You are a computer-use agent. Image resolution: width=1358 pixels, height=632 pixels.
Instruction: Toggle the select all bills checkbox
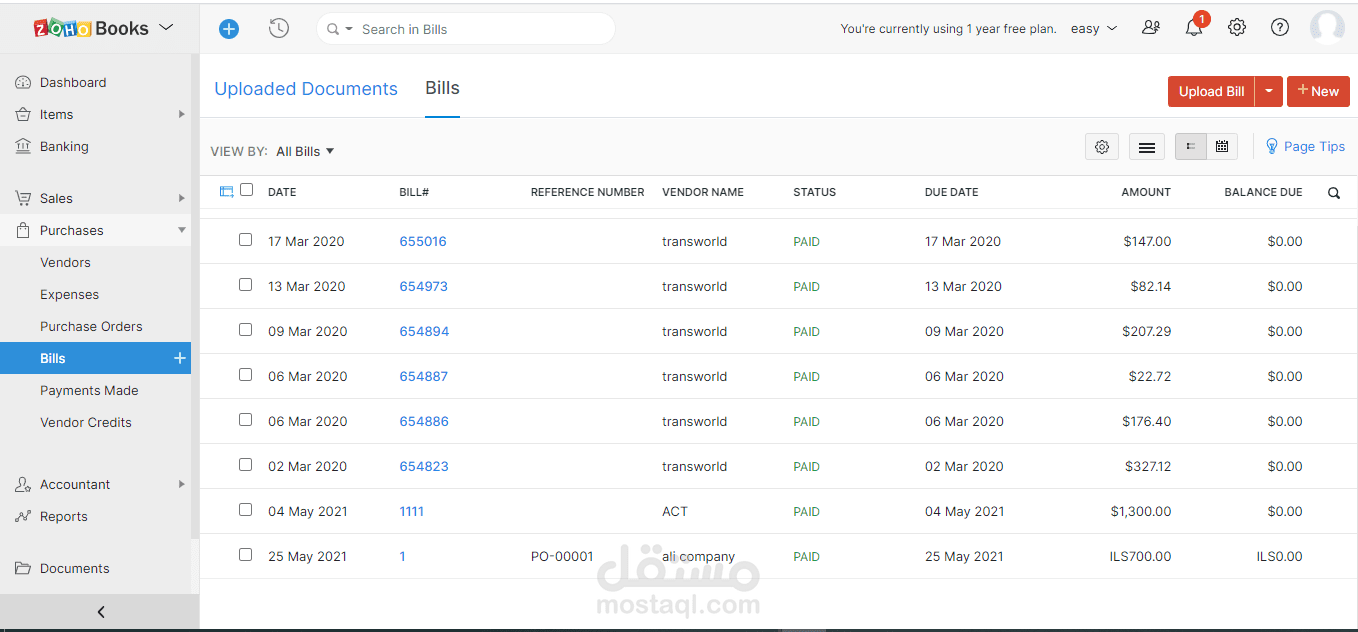point(247,190)
